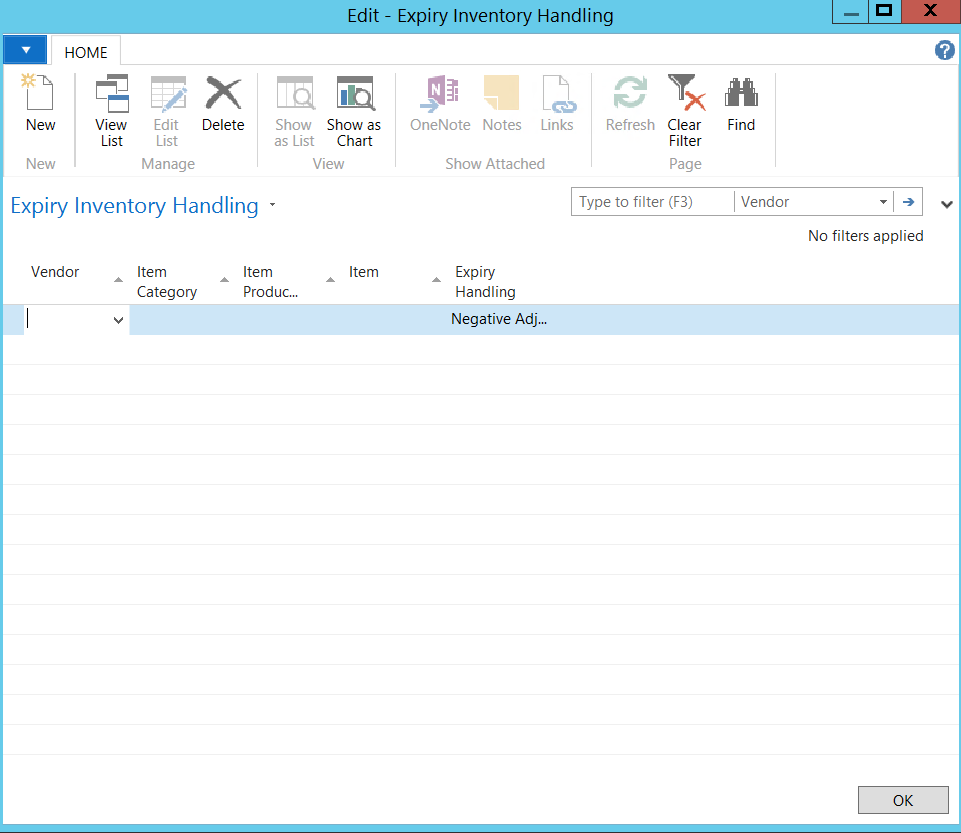Viewport: 961px width, 833px height.
Task: Sort by the Expiry Handling column header
Action: tap(485, 282)
